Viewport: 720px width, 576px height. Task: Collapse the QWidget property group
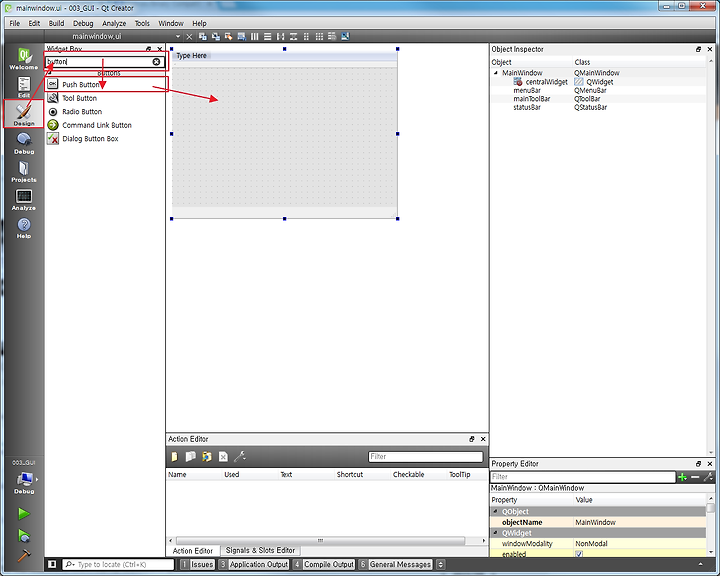pyautogui.click(x=496, y=533)
